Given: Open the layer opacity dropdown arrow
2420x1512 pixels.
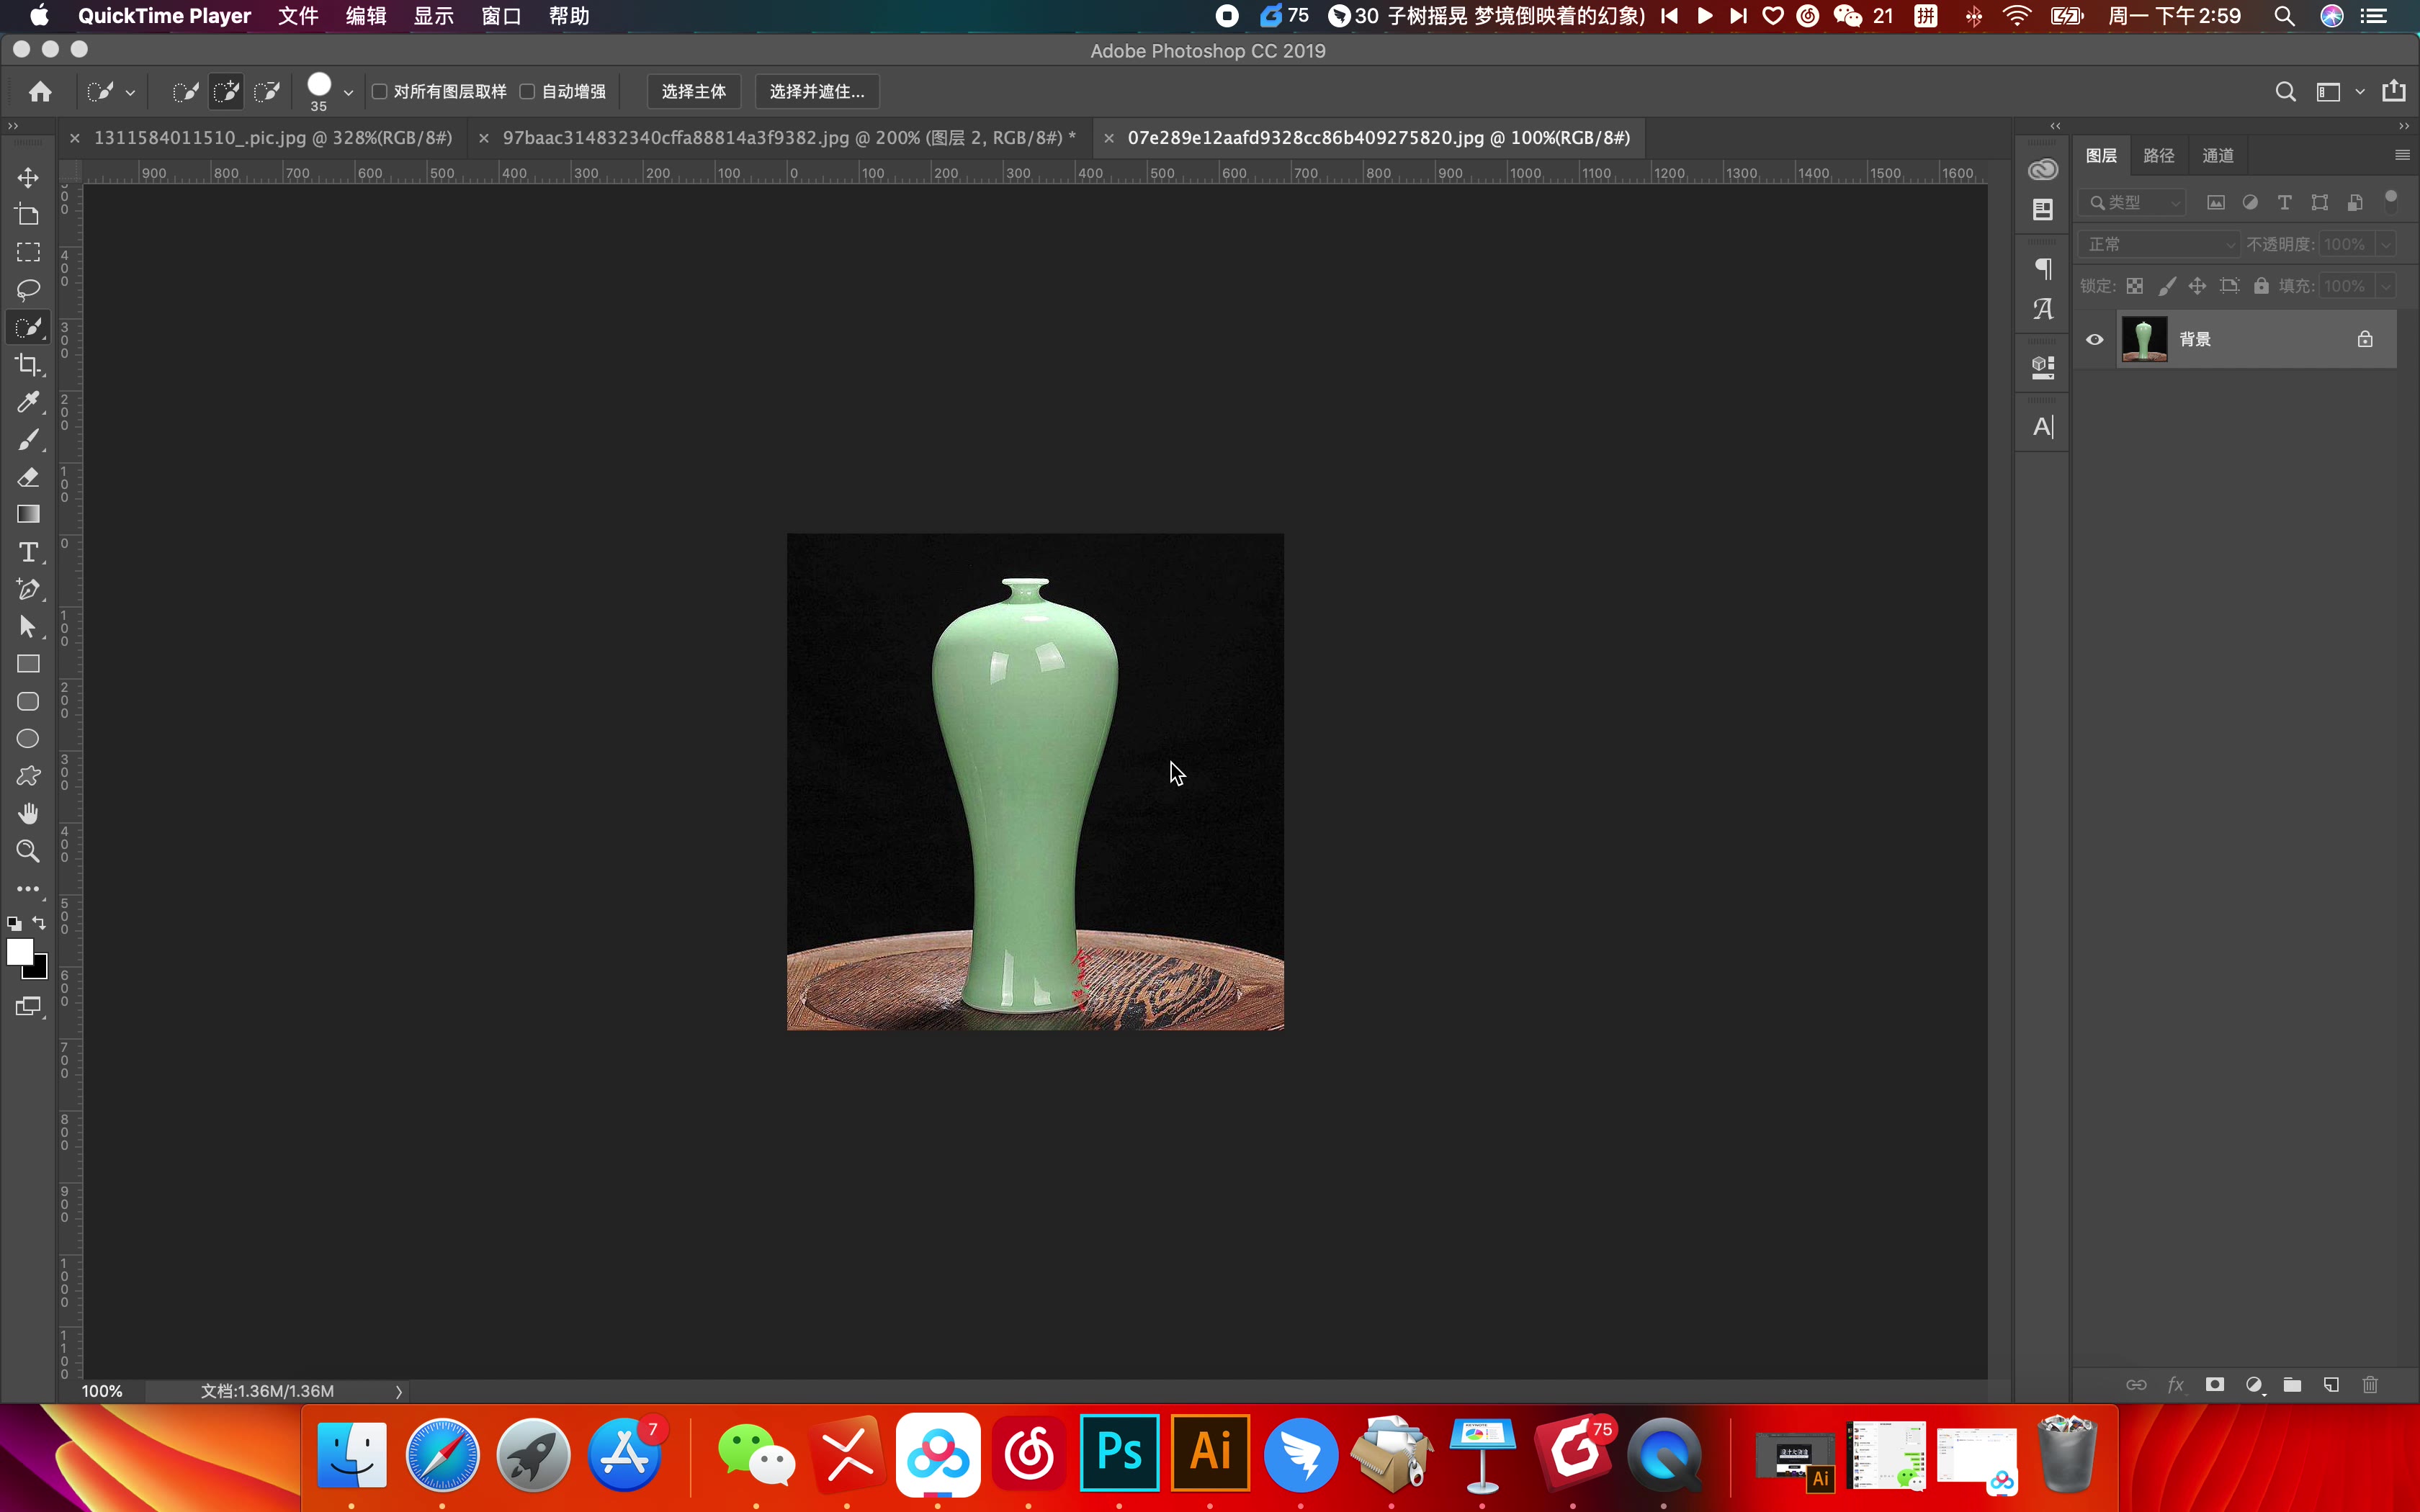Looking at the screenshot, I should pos(2386,245).
